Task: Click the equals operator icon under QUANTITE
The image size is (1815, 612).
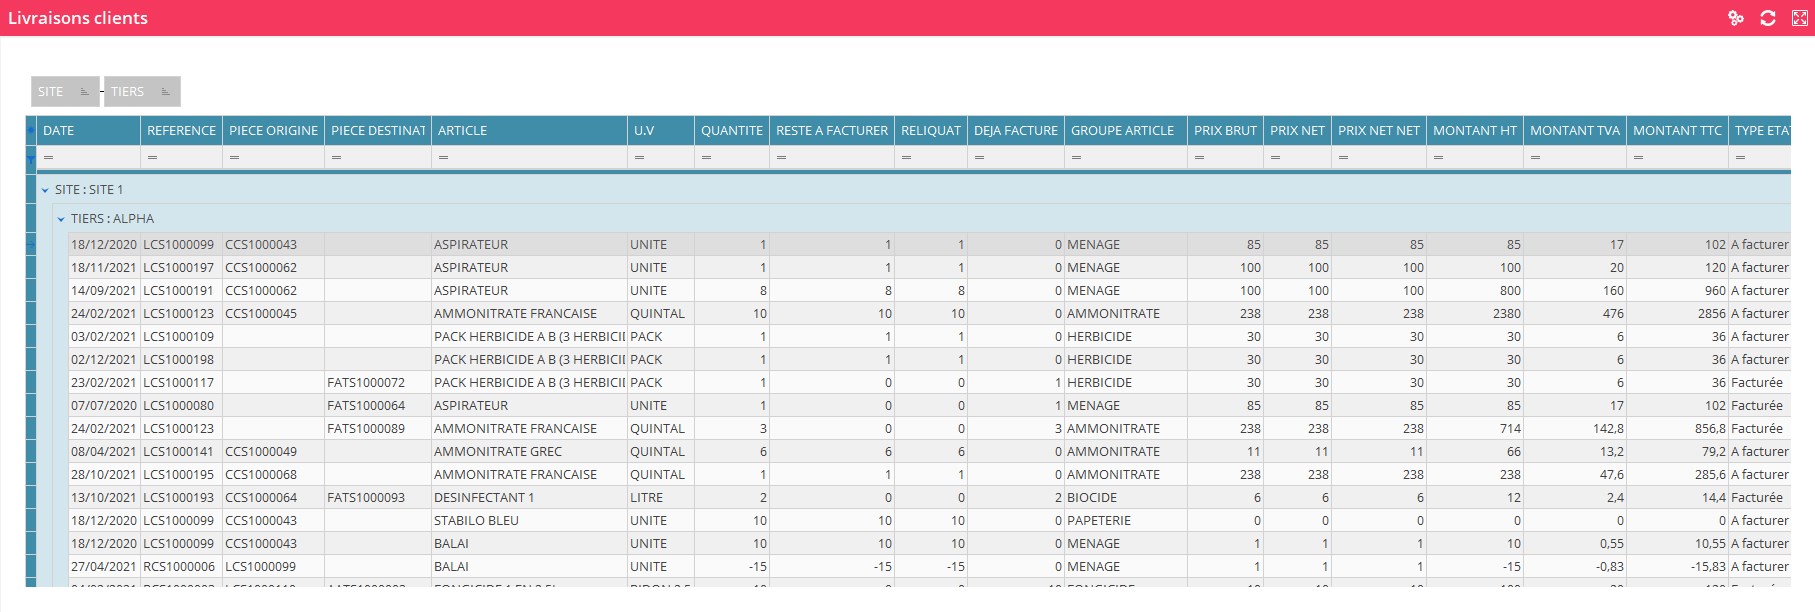Action: (x=706, y=158)
